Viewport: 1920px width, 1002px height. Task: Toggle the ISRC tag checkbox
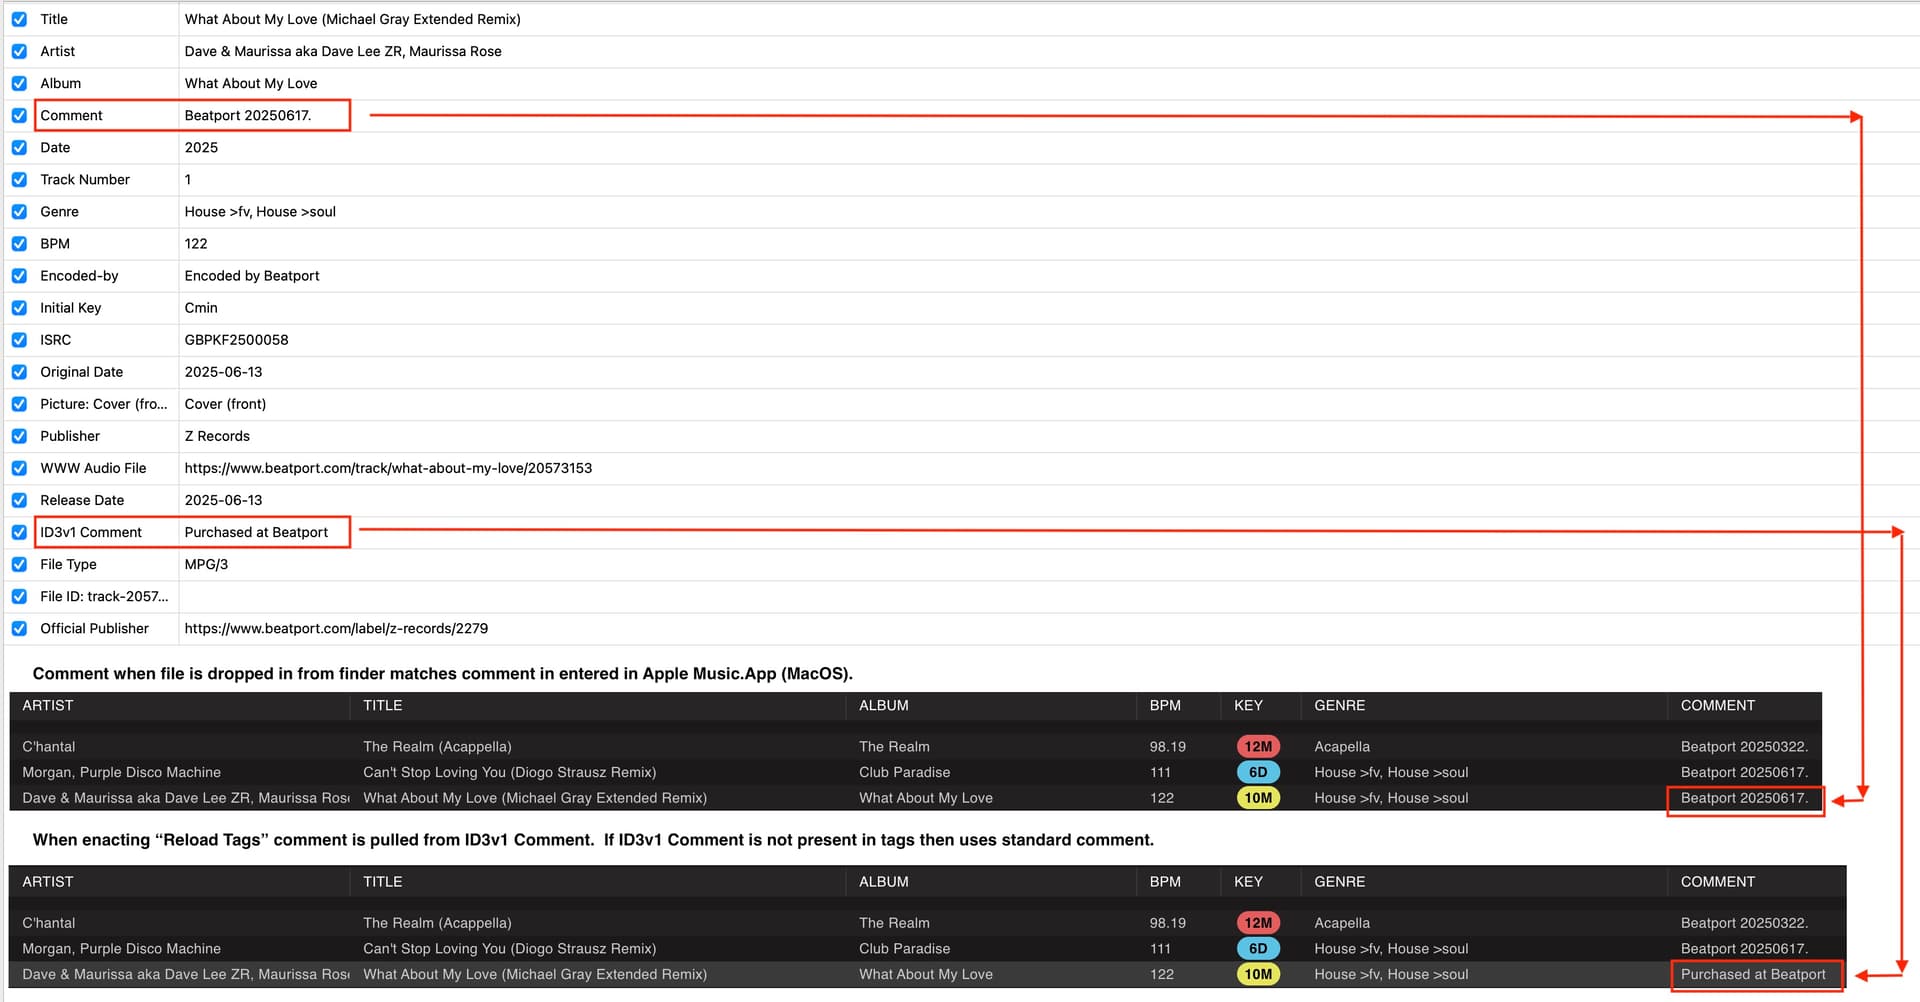19,340
